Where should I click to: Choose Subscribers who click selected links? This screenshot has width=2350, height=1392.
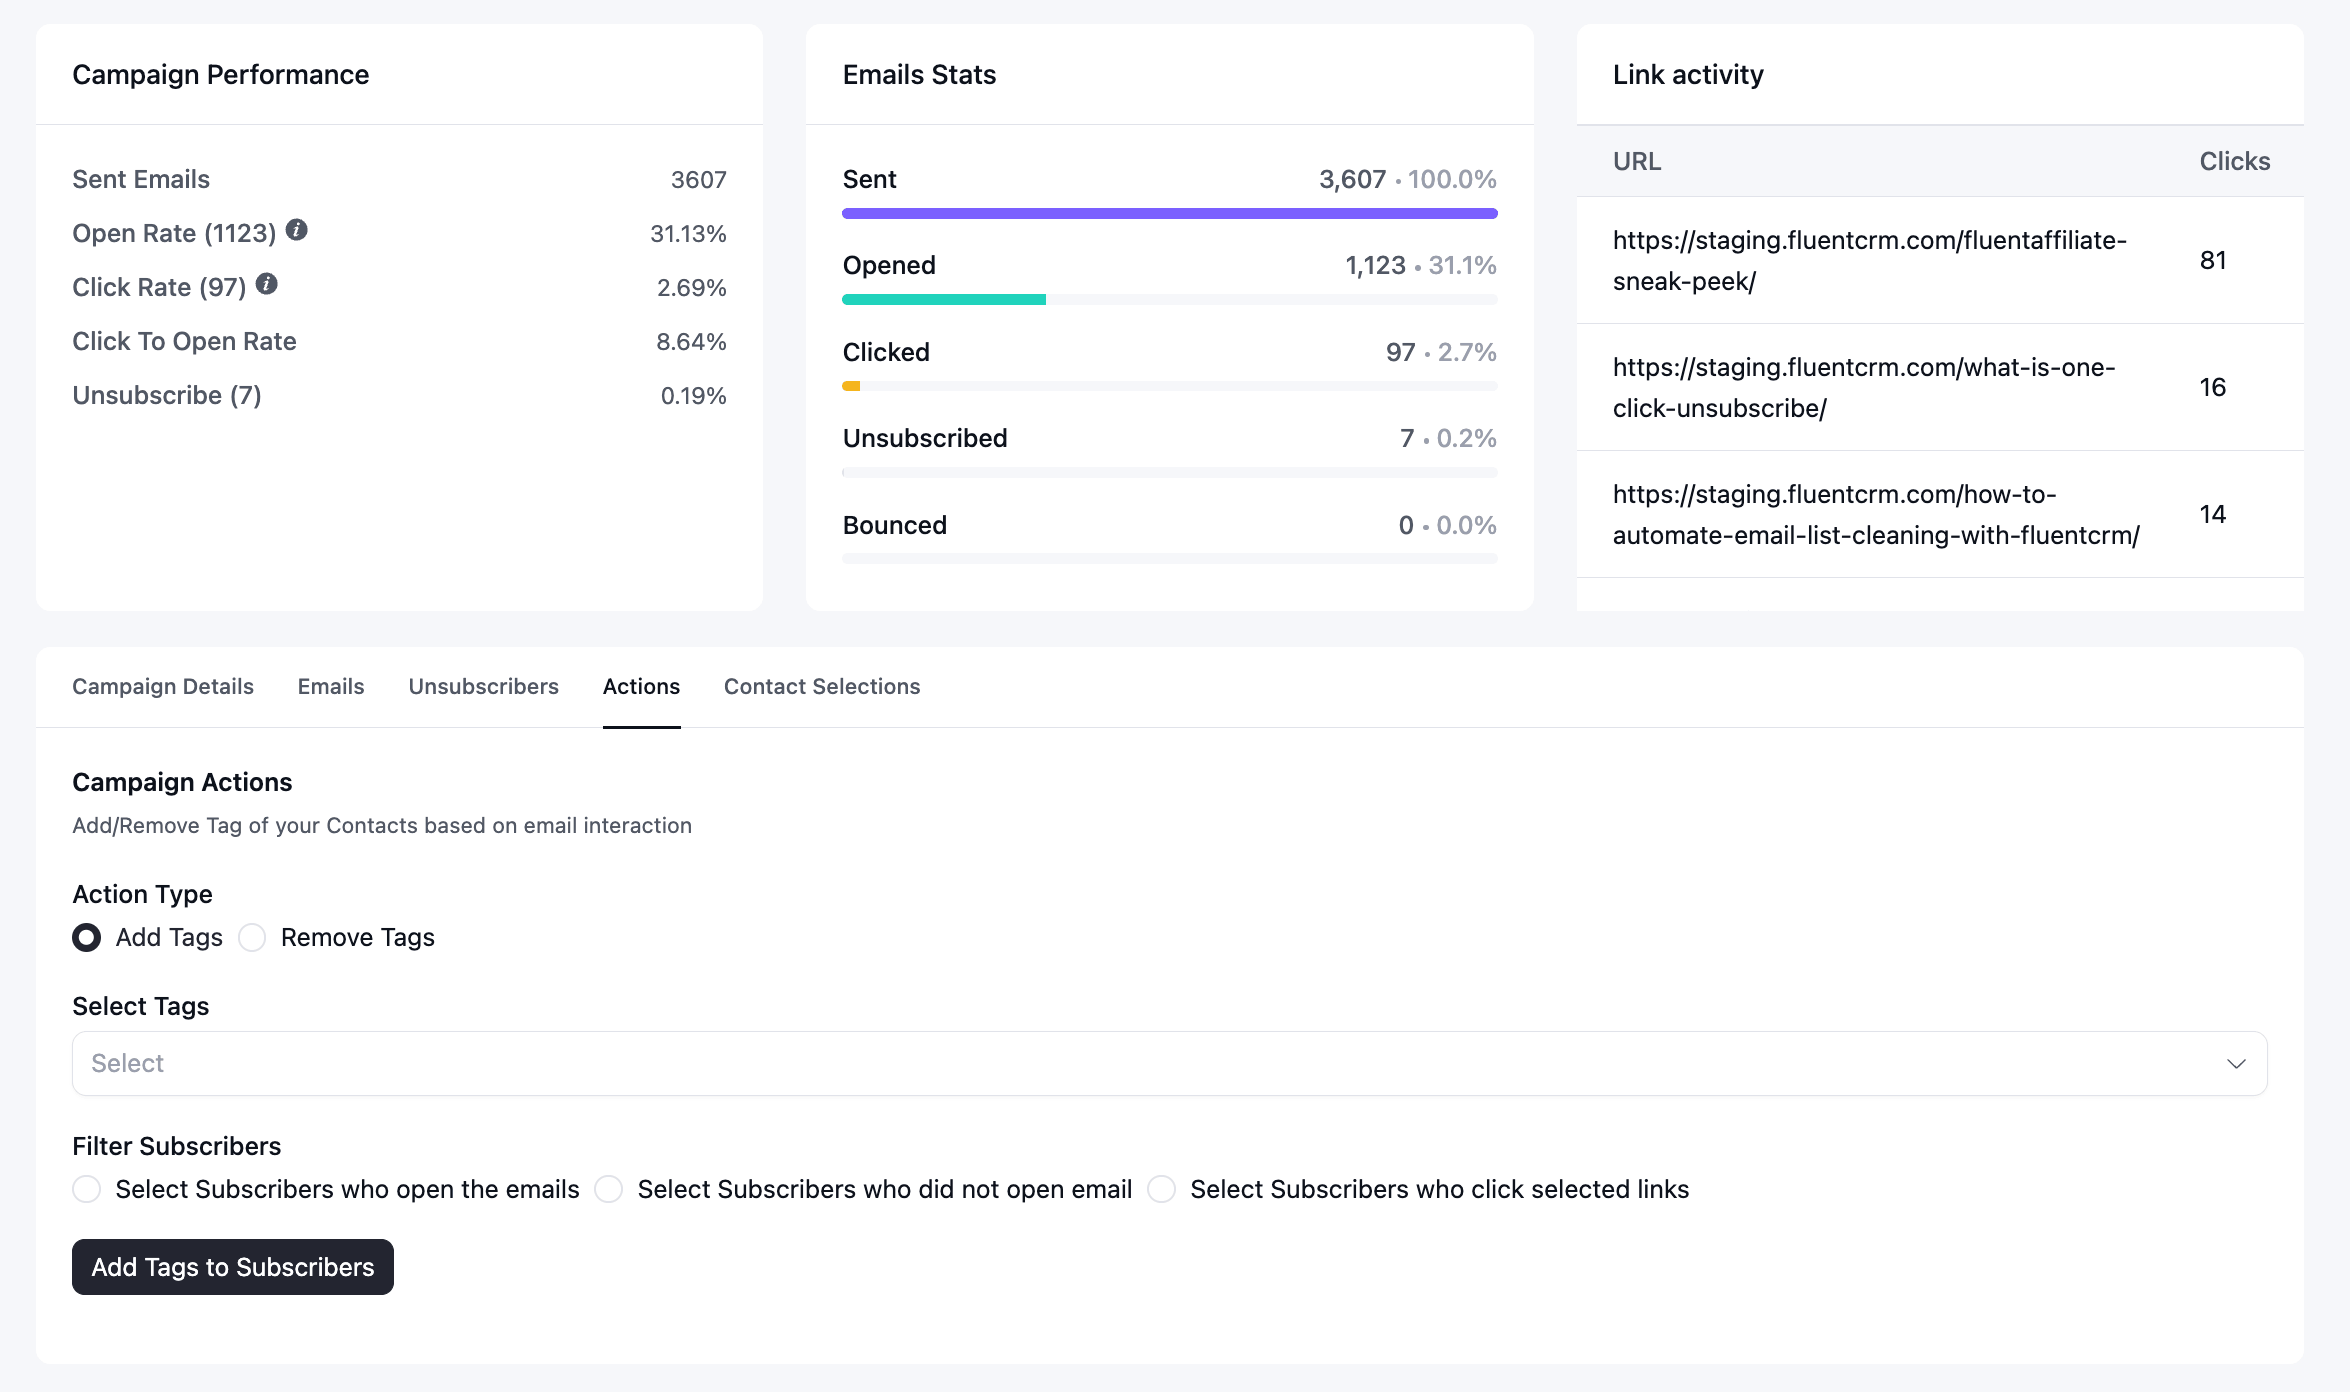(x=1162, y=1189)
